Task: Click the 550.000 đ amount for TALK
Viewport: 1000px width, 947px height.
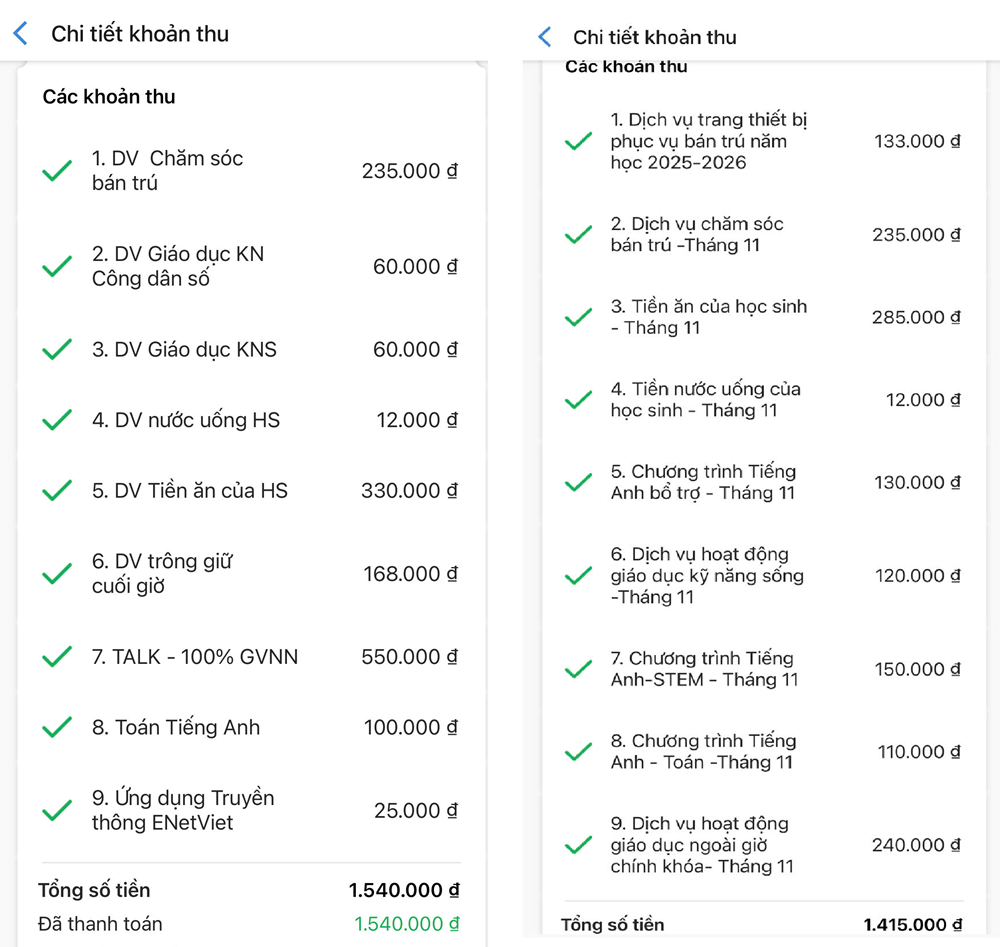Action: [x=409, y=657]
